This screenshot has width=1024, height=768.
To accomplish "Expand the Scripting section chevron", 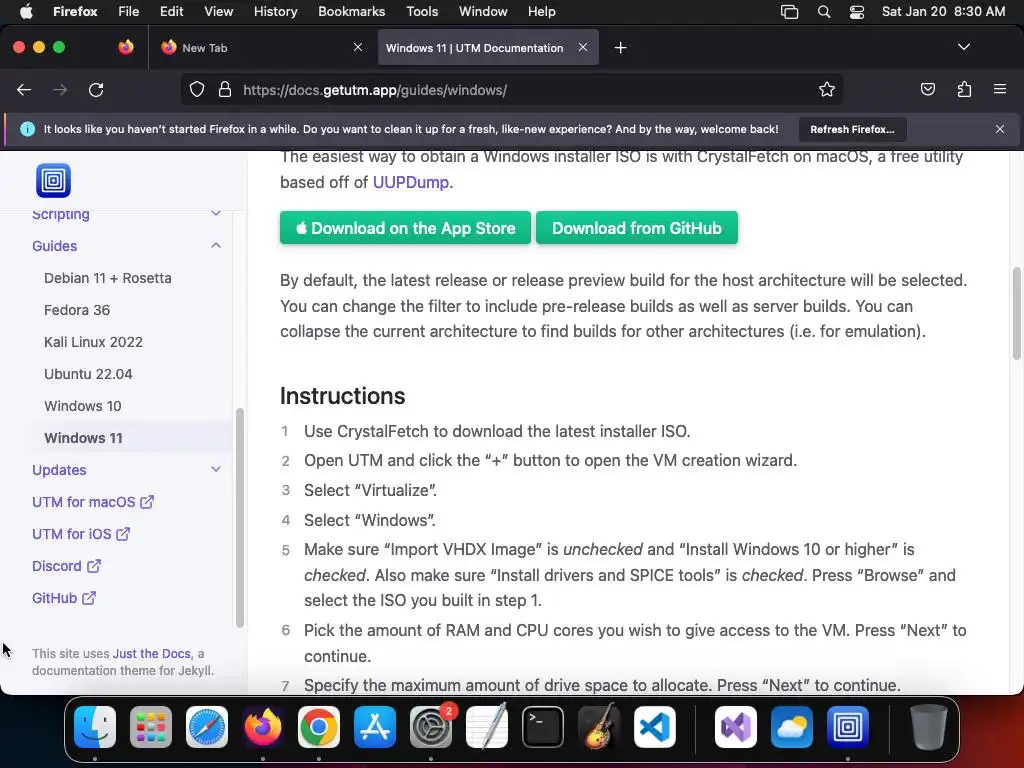I will click(x=216, y=214).
